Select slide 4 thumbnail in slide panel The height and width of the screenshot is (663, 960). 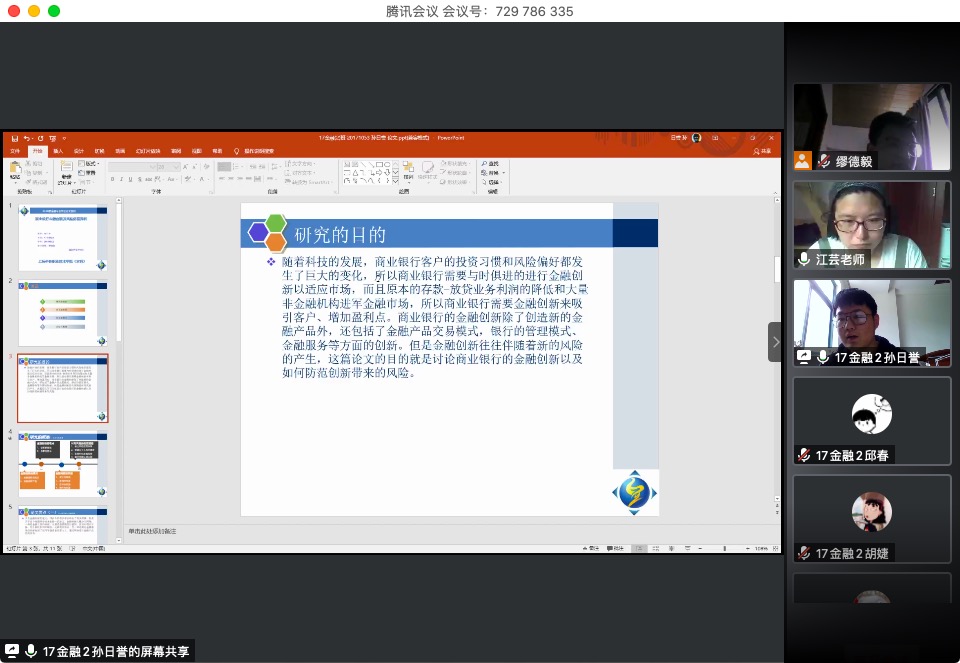63,464
